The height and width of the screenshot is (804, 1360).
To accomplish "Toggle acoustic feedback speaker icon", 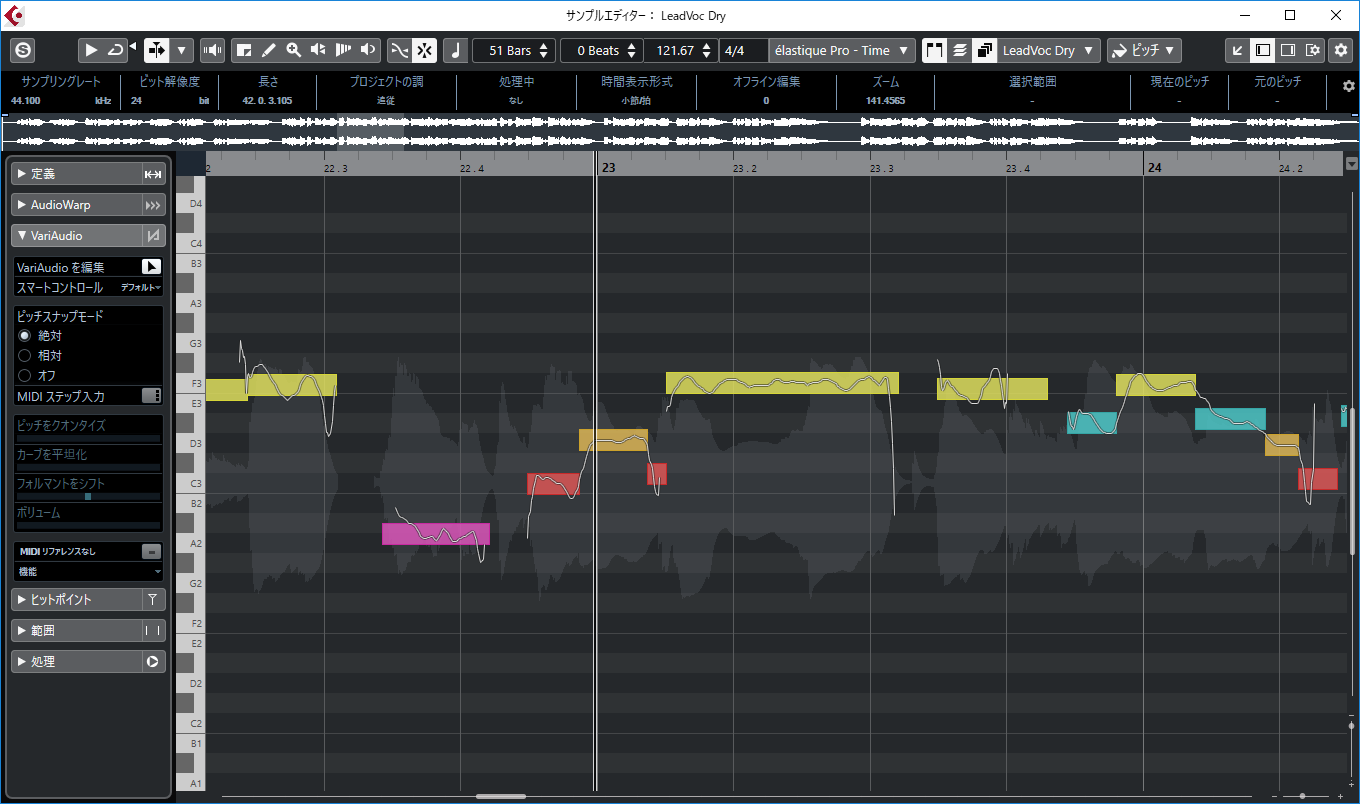I will tap(212, 50).
